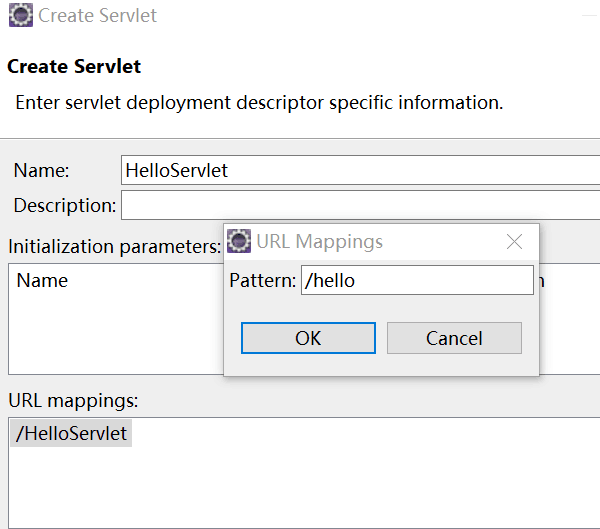The width and height of the screenshot is (600, 529).
Task: Click the bold Create Servlet heading
Action: coord(74,66)
